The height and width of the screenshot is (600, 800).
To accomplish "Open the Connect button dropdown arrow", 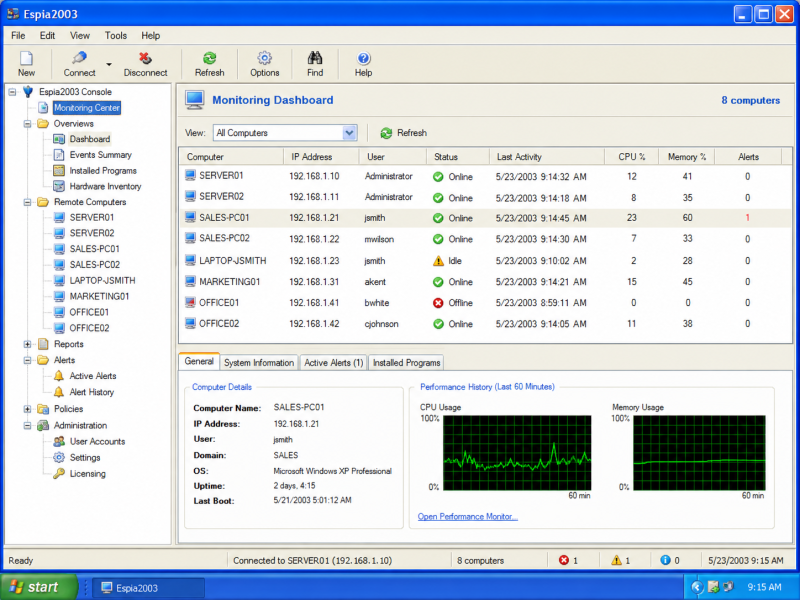I will (x=109, y=64).
